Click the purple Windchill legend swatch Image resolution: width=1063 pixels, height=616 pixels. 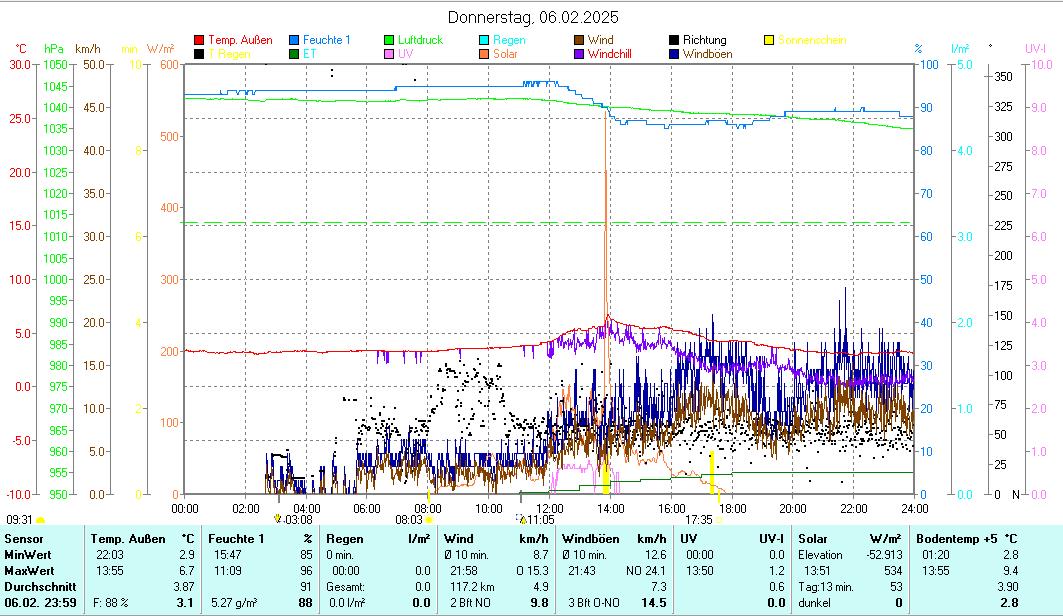579,54
